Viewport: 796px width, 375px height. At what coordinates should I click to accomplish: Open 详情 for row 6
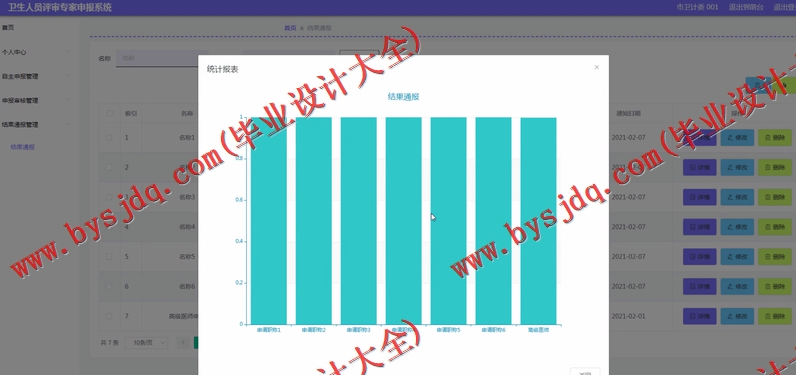click(700, 286)
